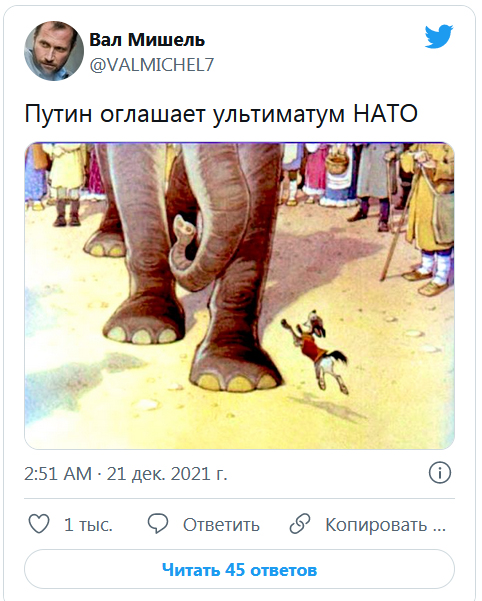Click the Ответить reply label

[221, 525]
